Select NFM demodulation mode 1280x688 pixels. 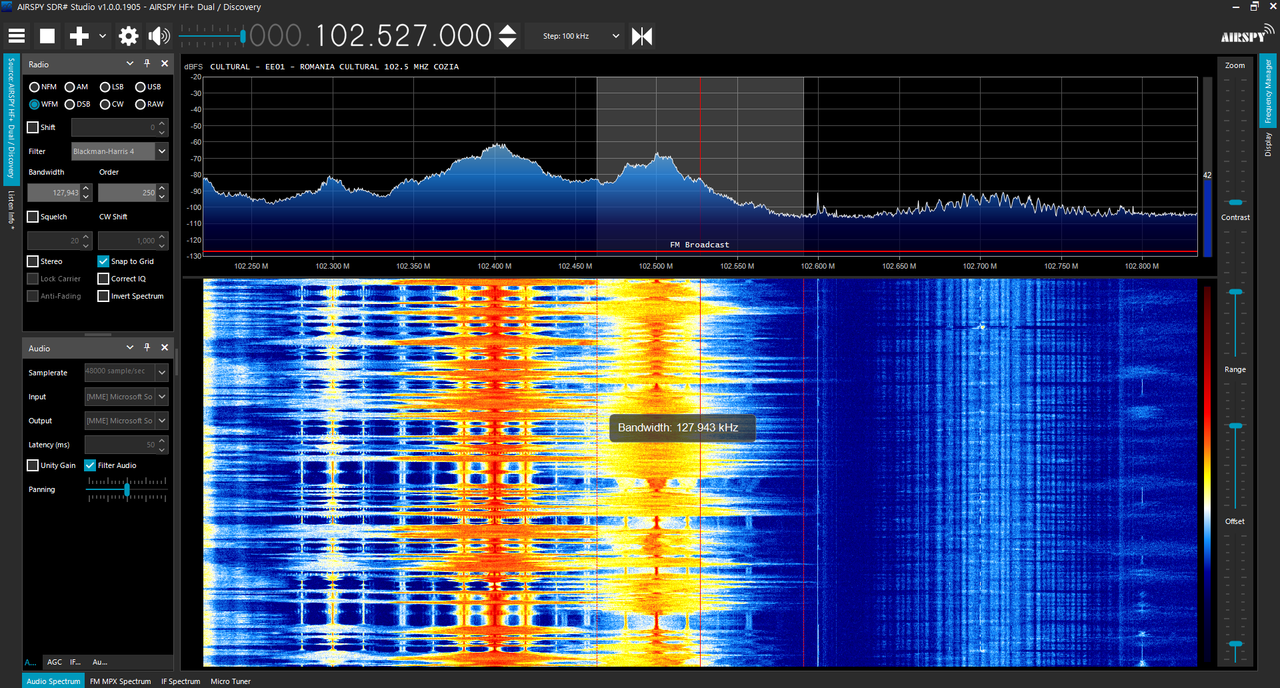[42, 87]
